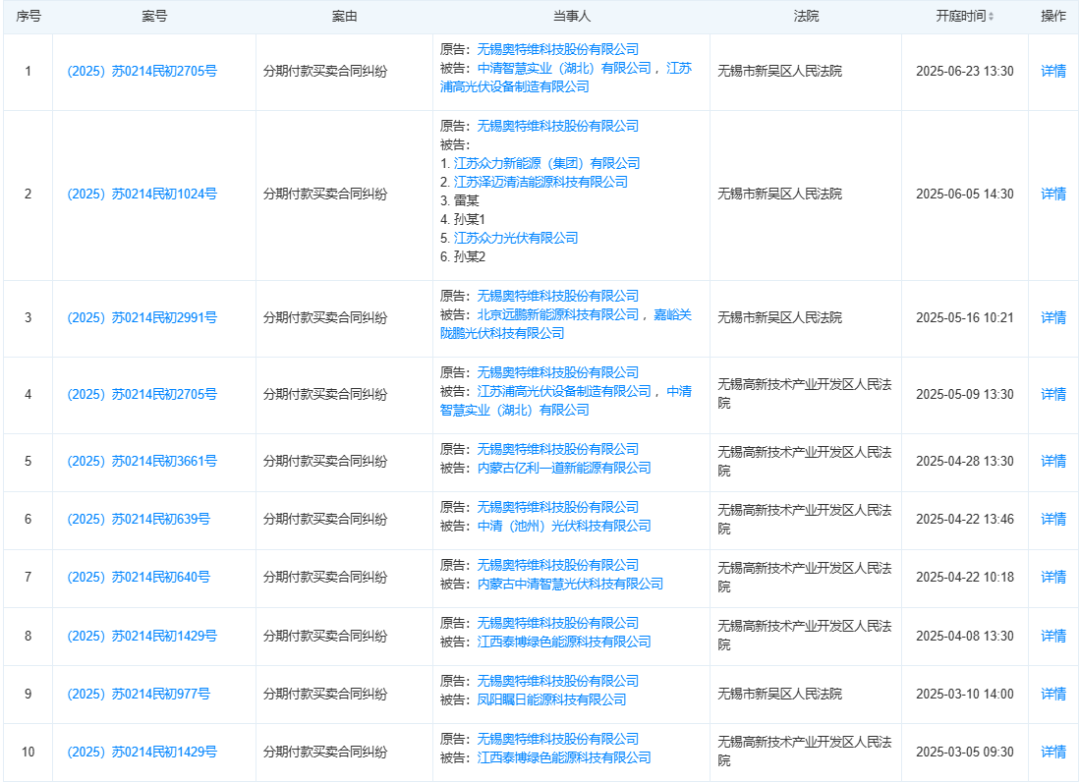Open defendant 北京远鹏新能源科技有限公司

click(558, 315)
